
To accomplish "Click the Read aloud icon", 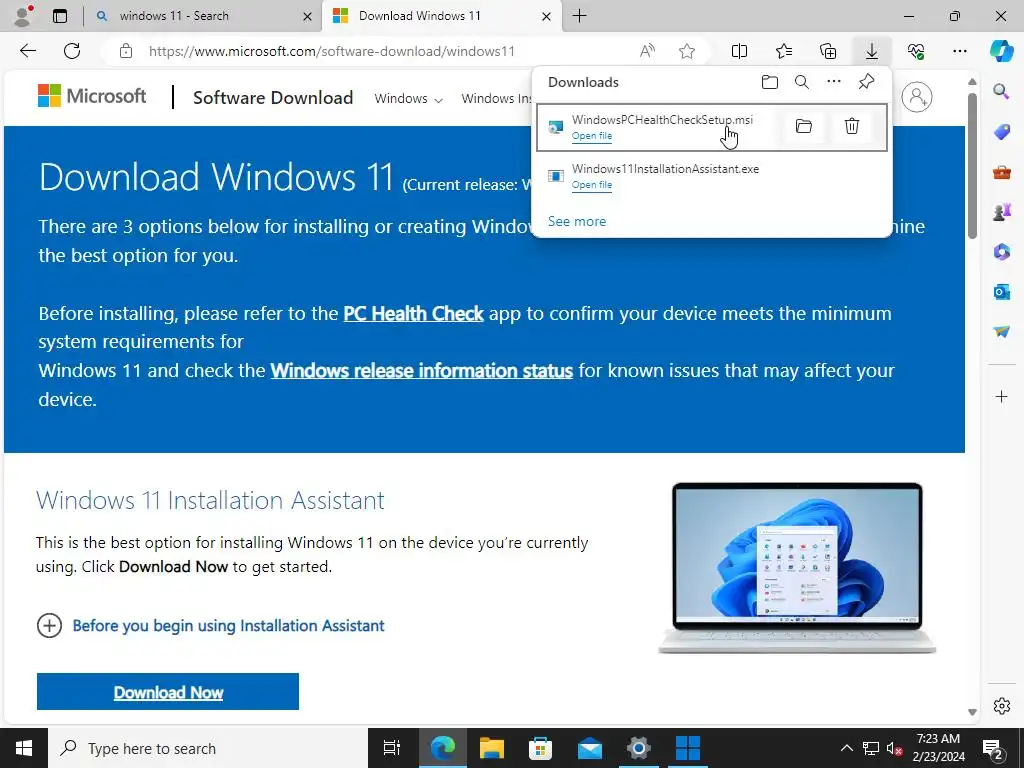I will pyautogui.click(x=647, y=51).
